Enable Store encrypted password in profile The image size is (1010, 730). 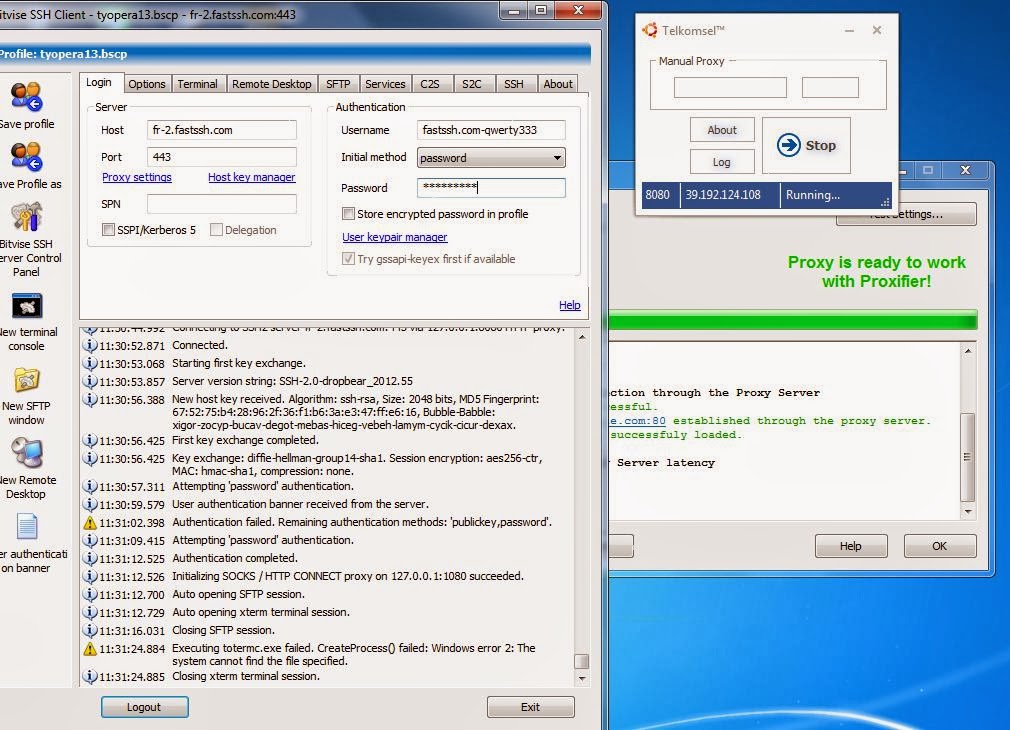tap(348, 213)
